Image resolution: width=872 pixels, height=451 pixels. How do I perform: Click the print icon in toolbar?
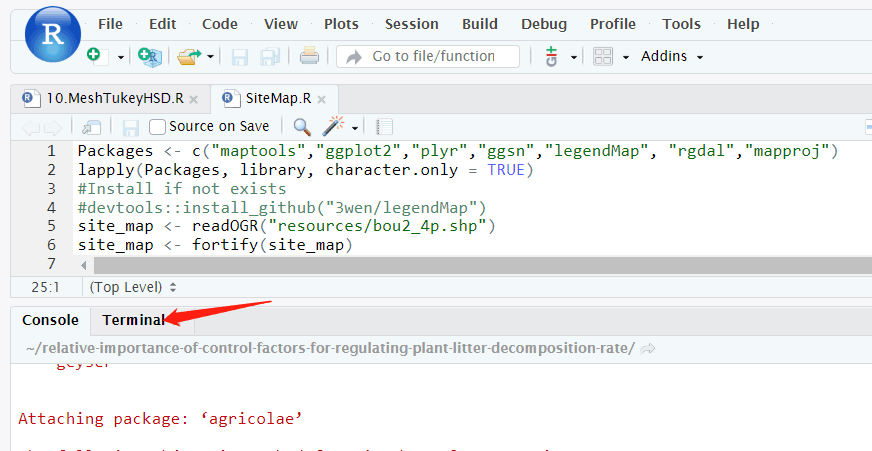309,57
